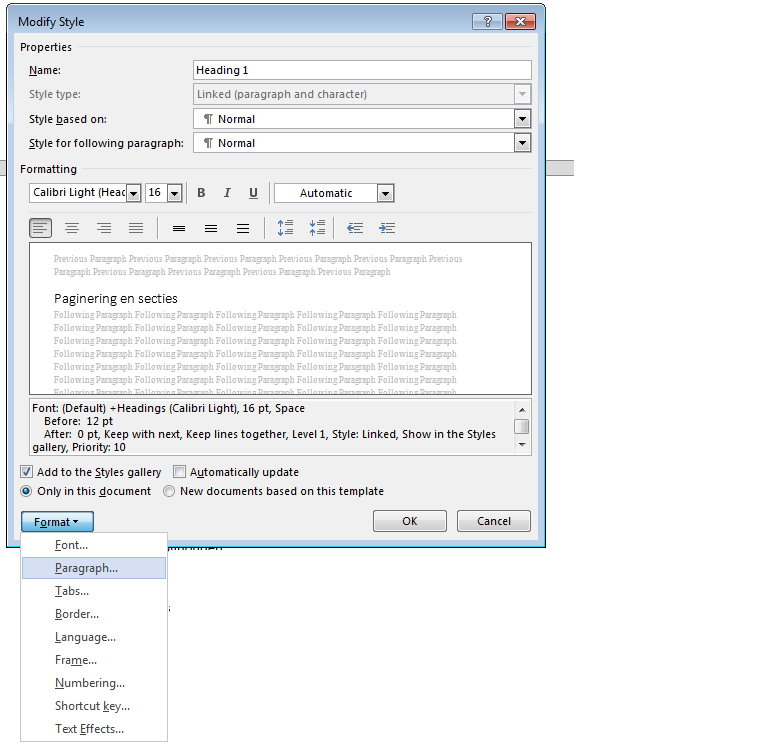Toggle Bold formatting button
The height and width of the screenshot is (744, 768).
tap(201, 193)
